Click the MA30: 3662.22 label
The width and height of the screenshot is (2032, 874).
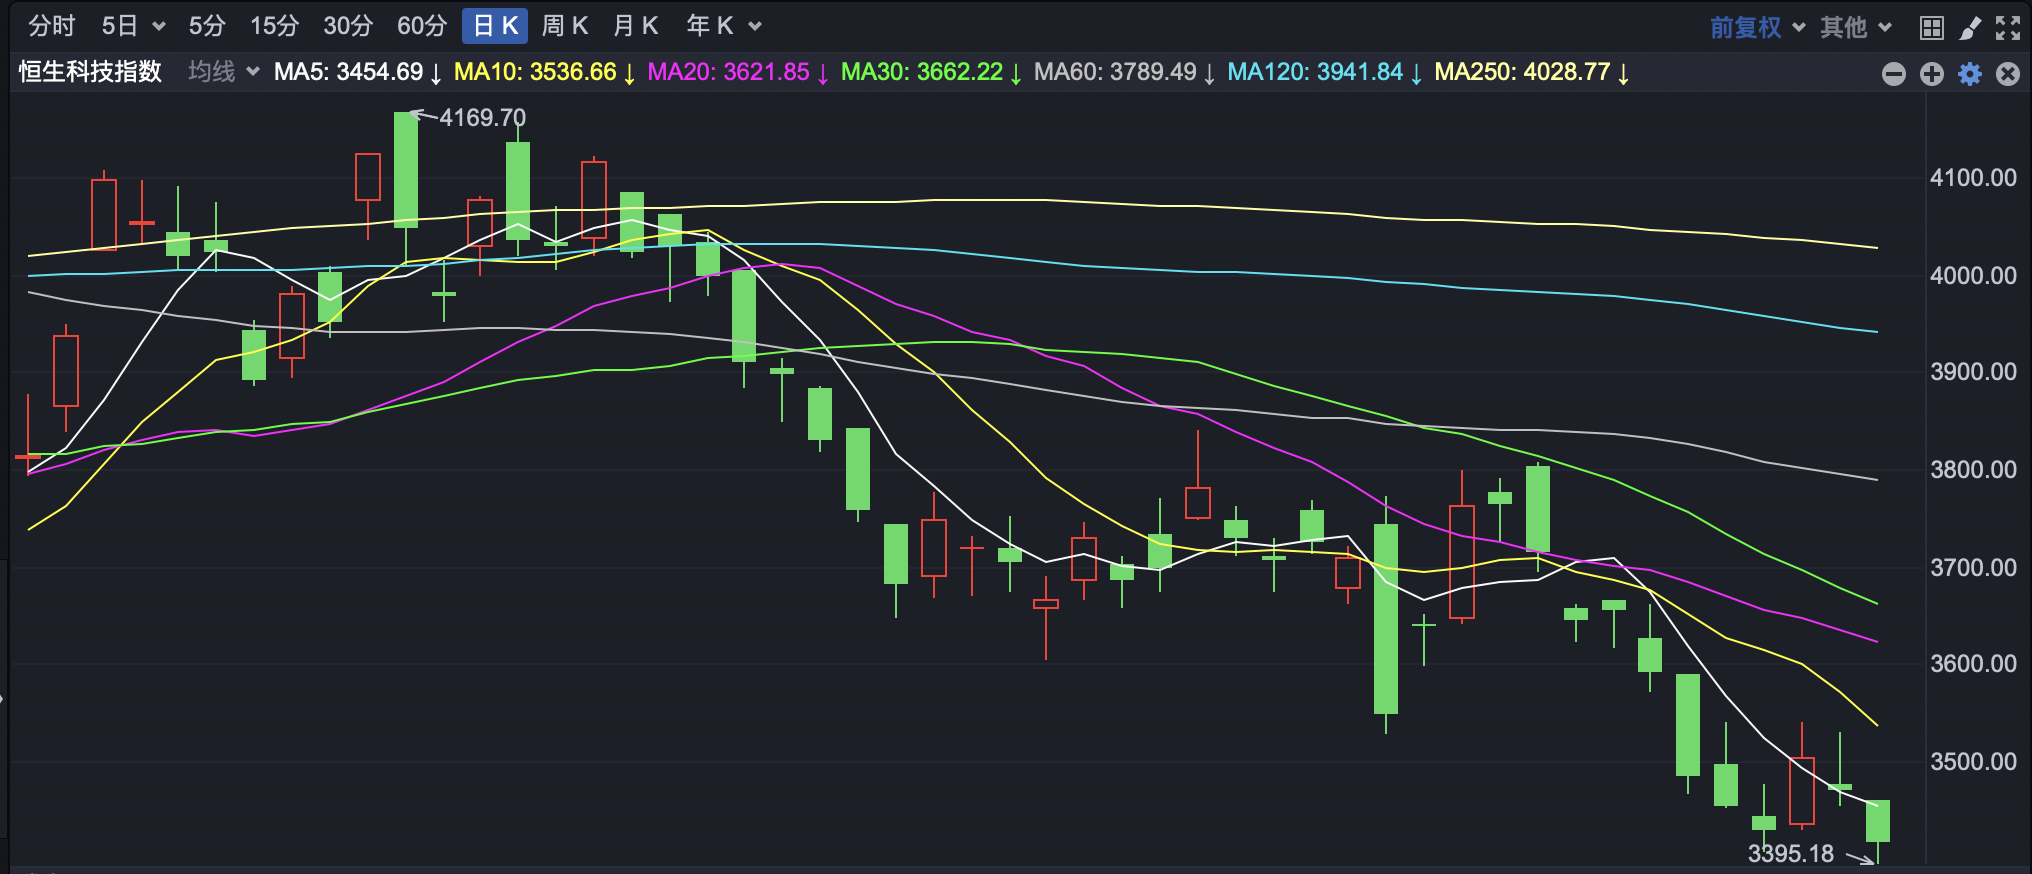[931, 72]
